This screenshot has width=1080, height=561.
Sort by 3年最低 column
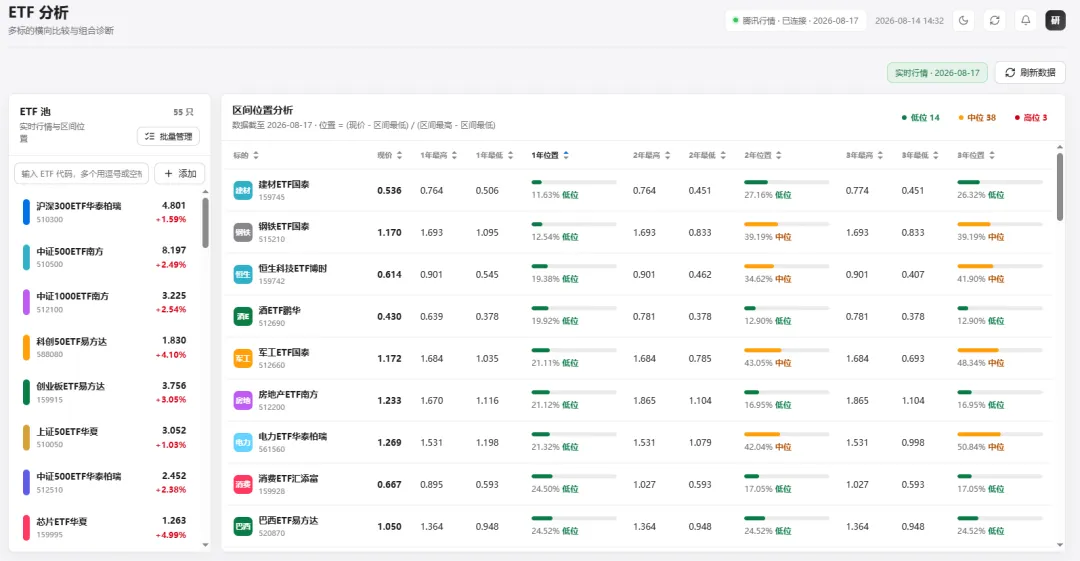[920, 155]
